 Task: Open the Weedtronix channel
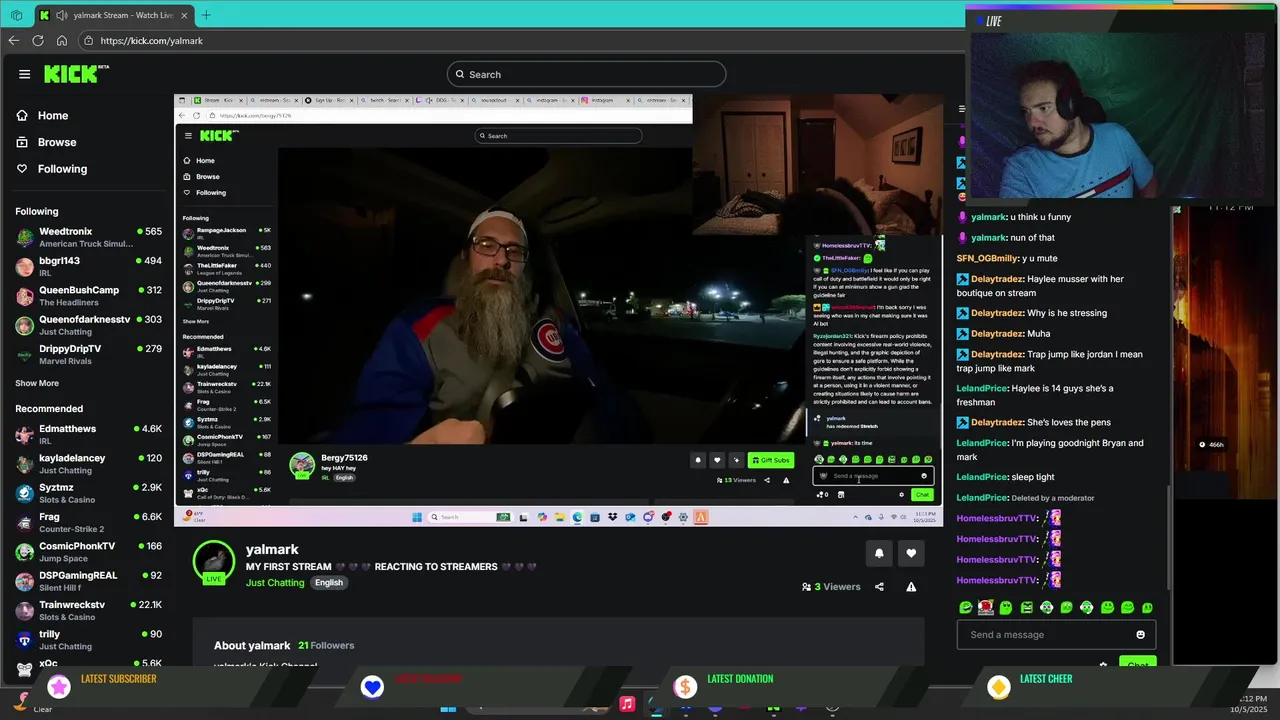click(x=88, y=237)
